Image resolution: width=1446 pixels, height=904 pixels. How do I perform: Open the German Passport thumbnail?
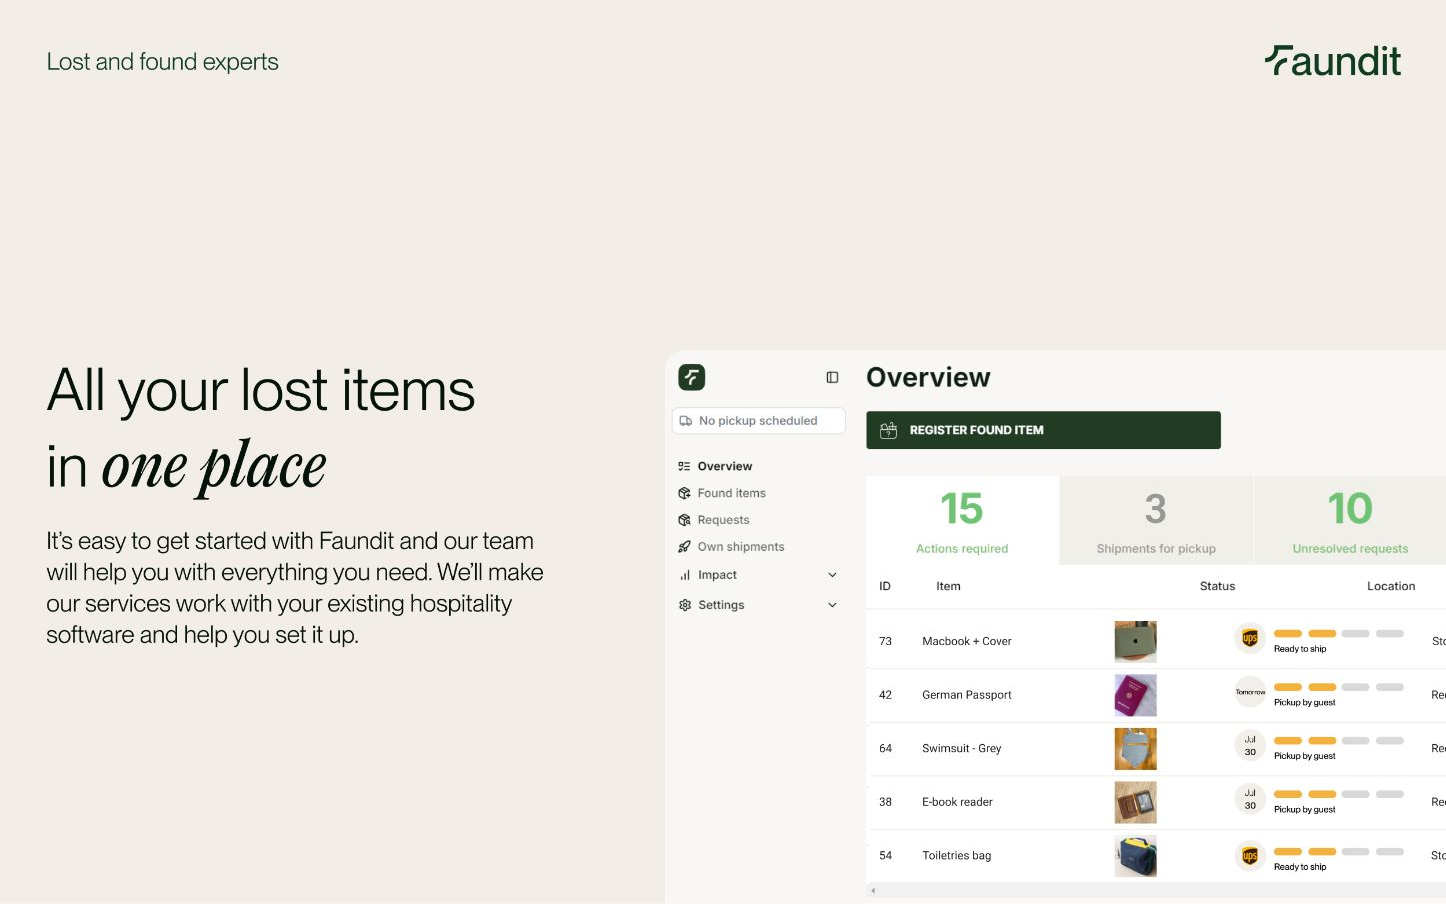[1136, 695]
